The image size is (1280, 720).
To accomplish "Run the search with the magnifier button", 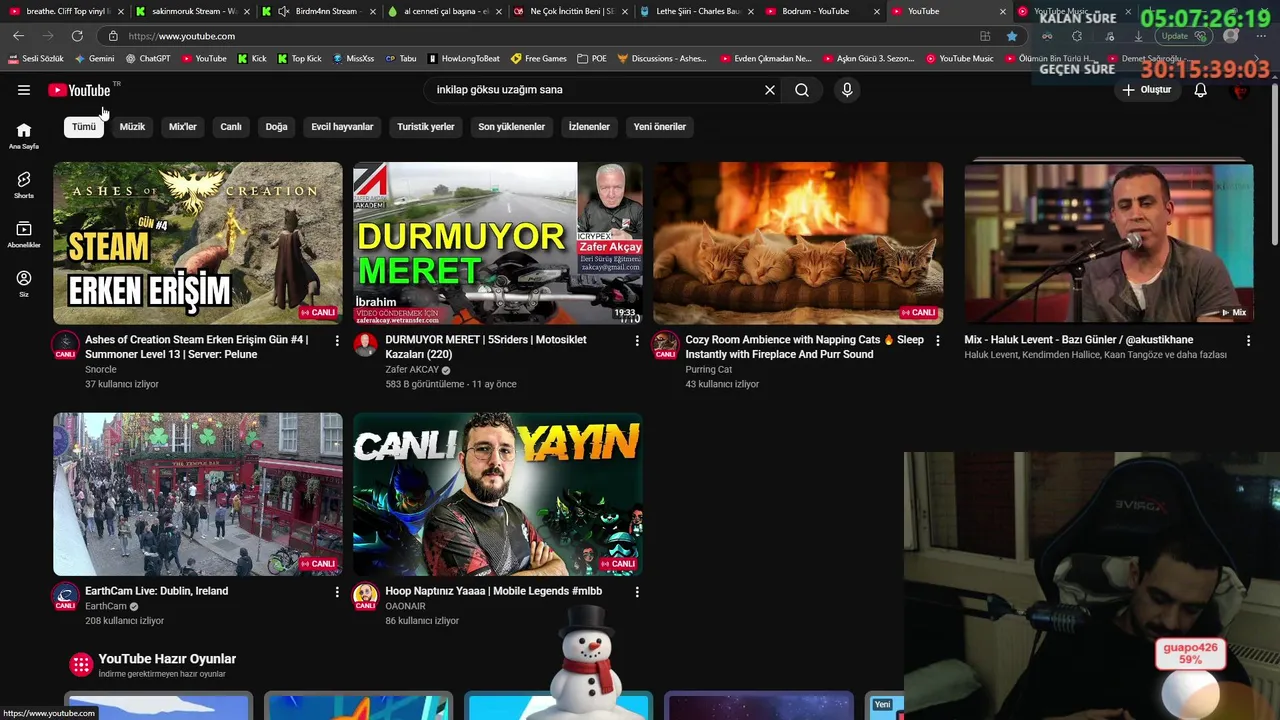I will point(802,90).
